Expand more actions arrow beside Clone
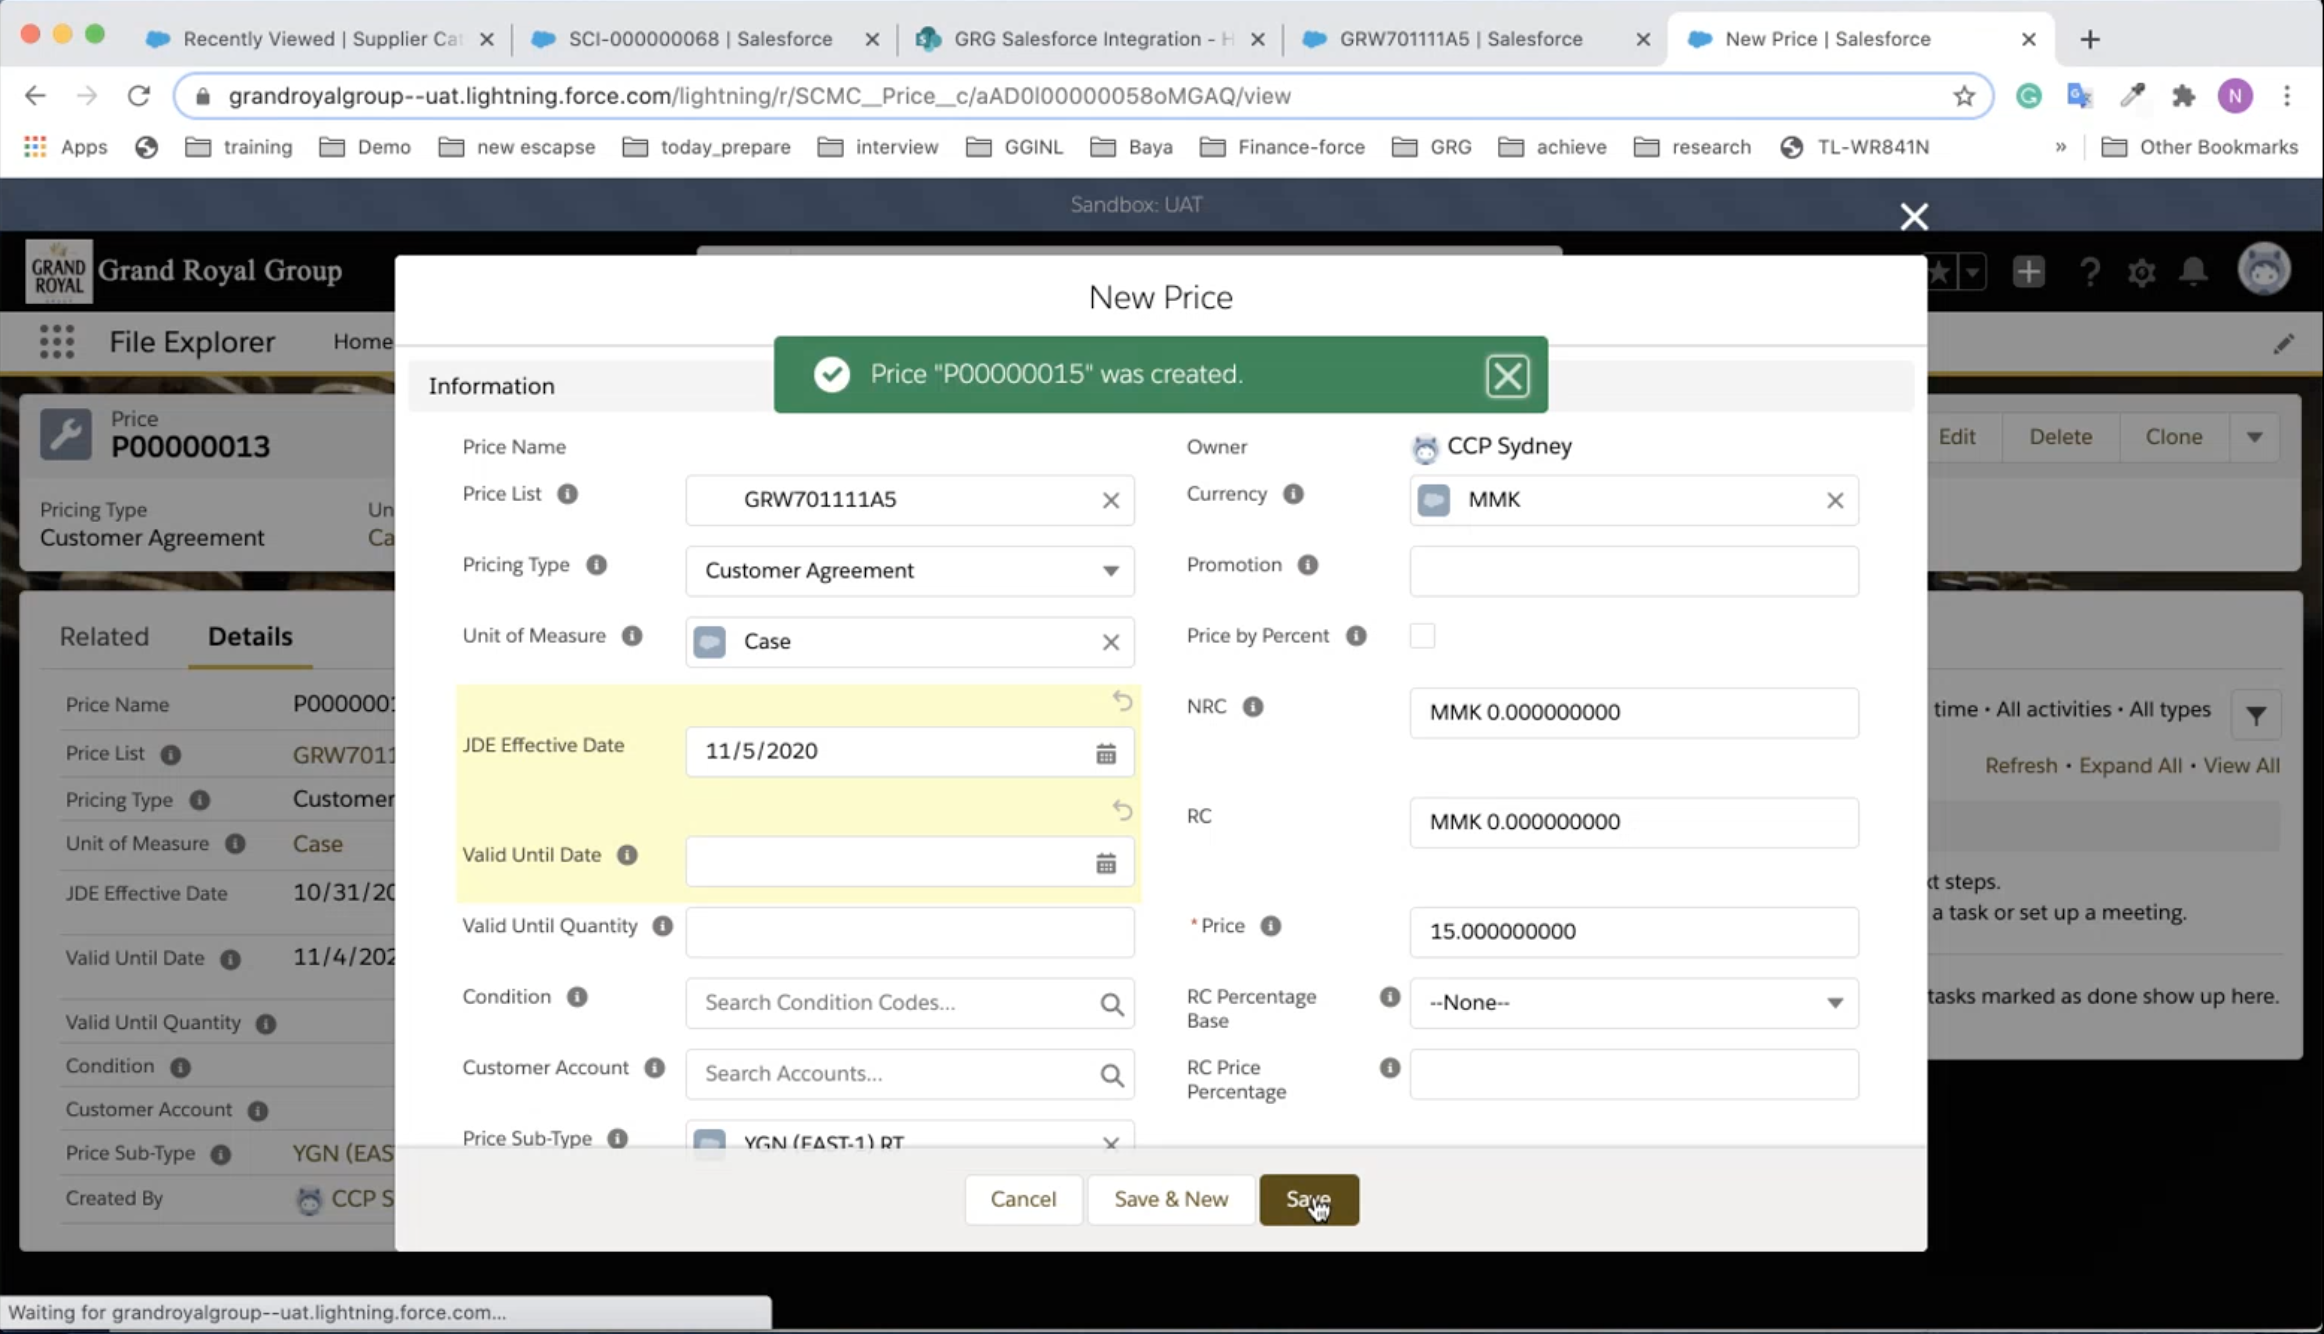The height and width of the screenshot is (1334, 2324). click(x=2254, y=437)
